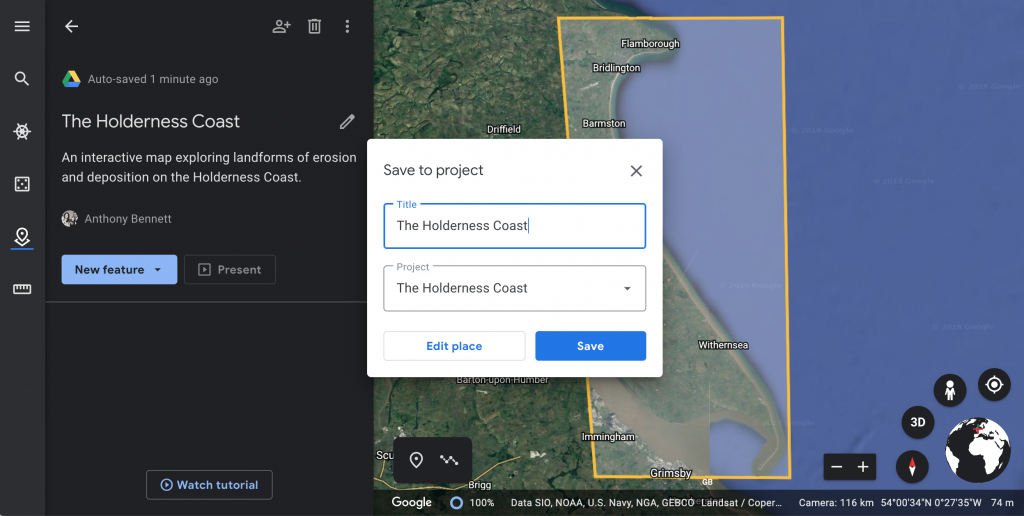Image resolution: width=1024 pixels, height=516 pixels.
Task: Open the three-dot more options menu
Action: 347,26
